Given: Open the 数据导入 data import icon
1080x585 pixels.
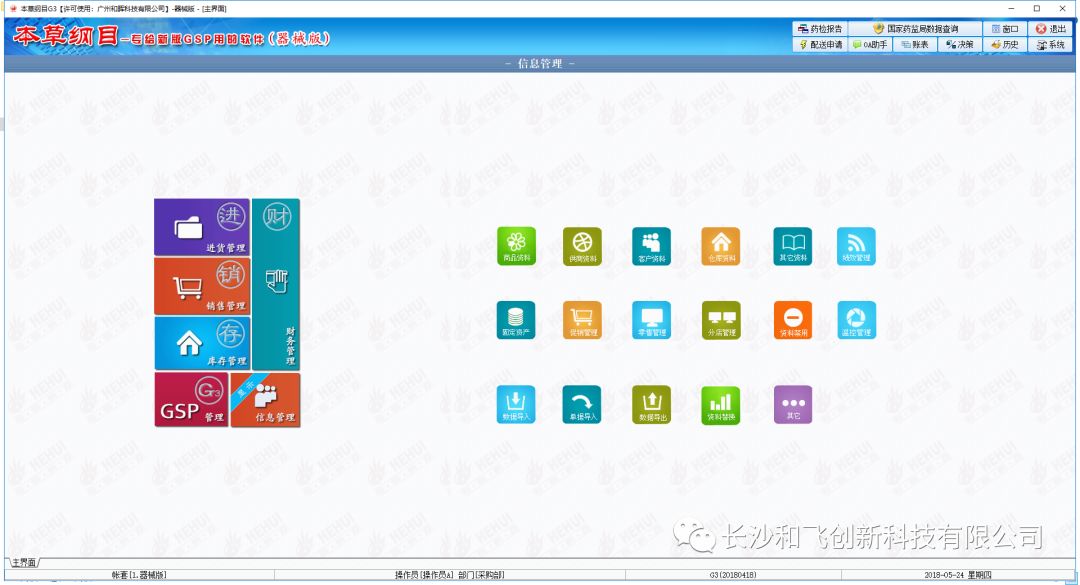Looking at the screenshot, I should pos(516,404).
